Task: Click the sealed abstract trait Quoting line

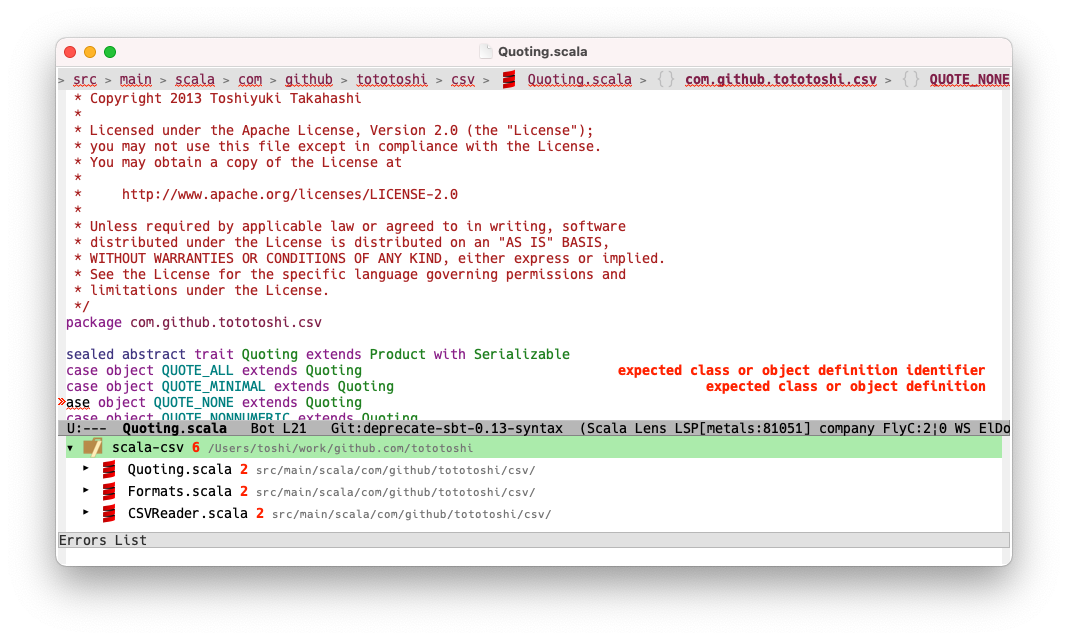Action: tap(317, 354)
